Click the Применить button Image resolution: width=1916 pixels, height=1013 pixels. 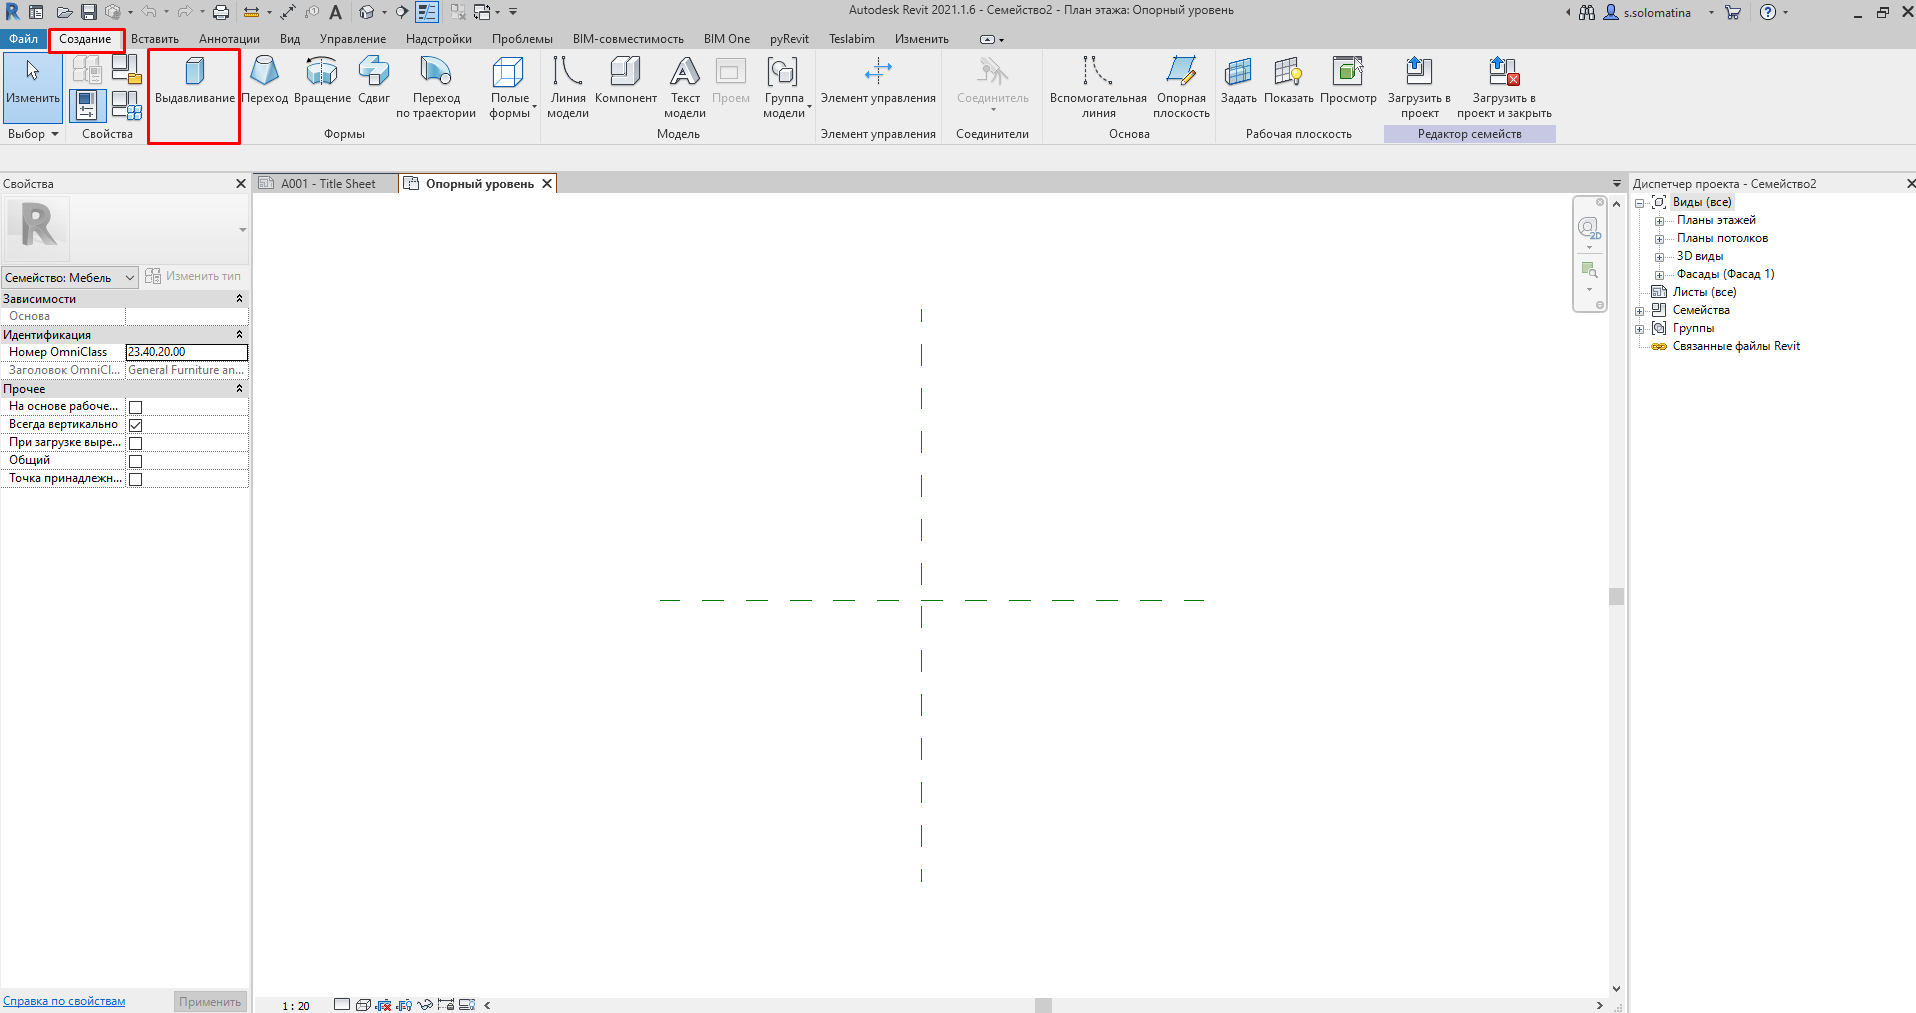[x=210, y=1002]
